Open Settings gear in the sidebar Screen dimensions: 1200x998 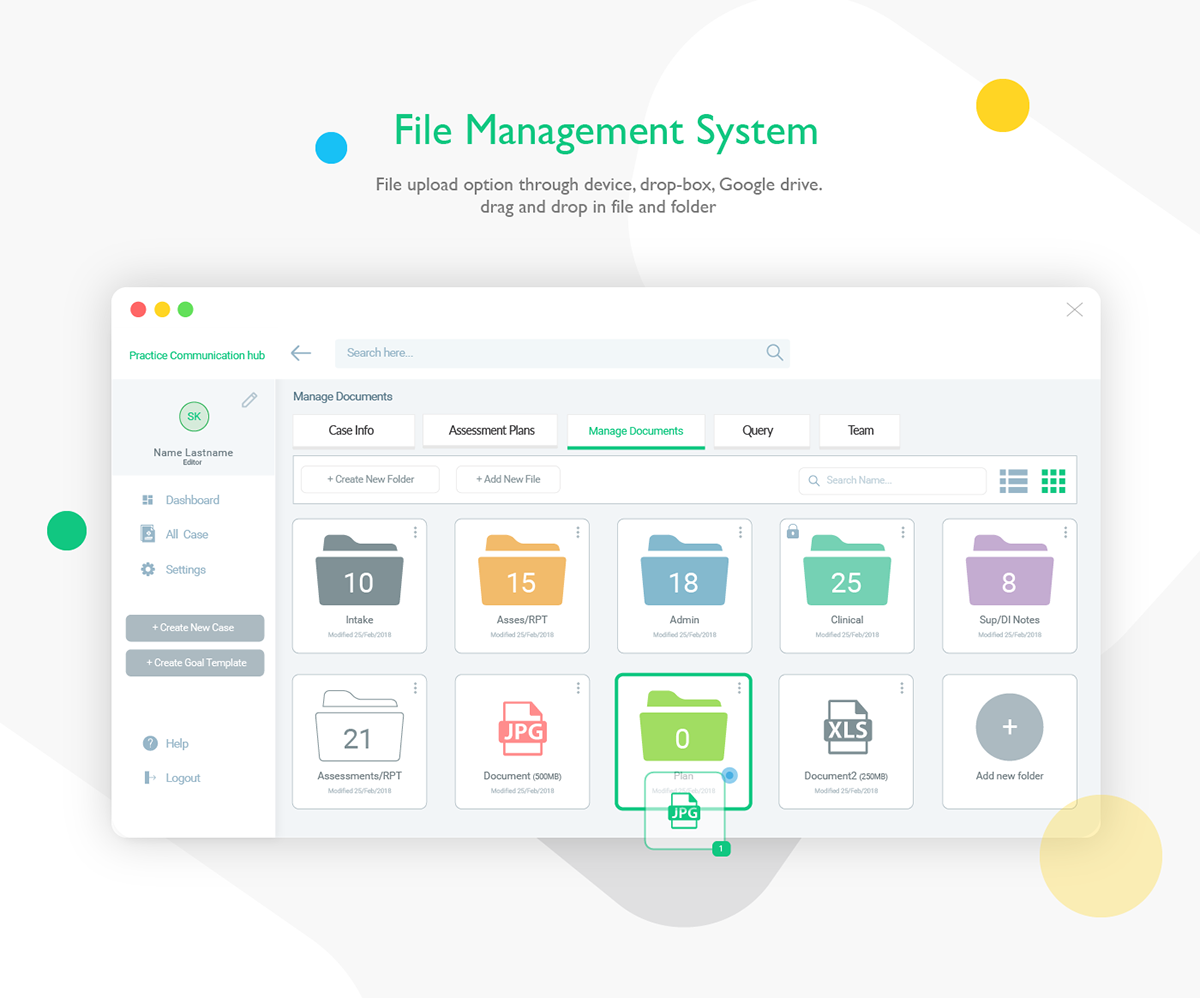click(x=173, y=569)
